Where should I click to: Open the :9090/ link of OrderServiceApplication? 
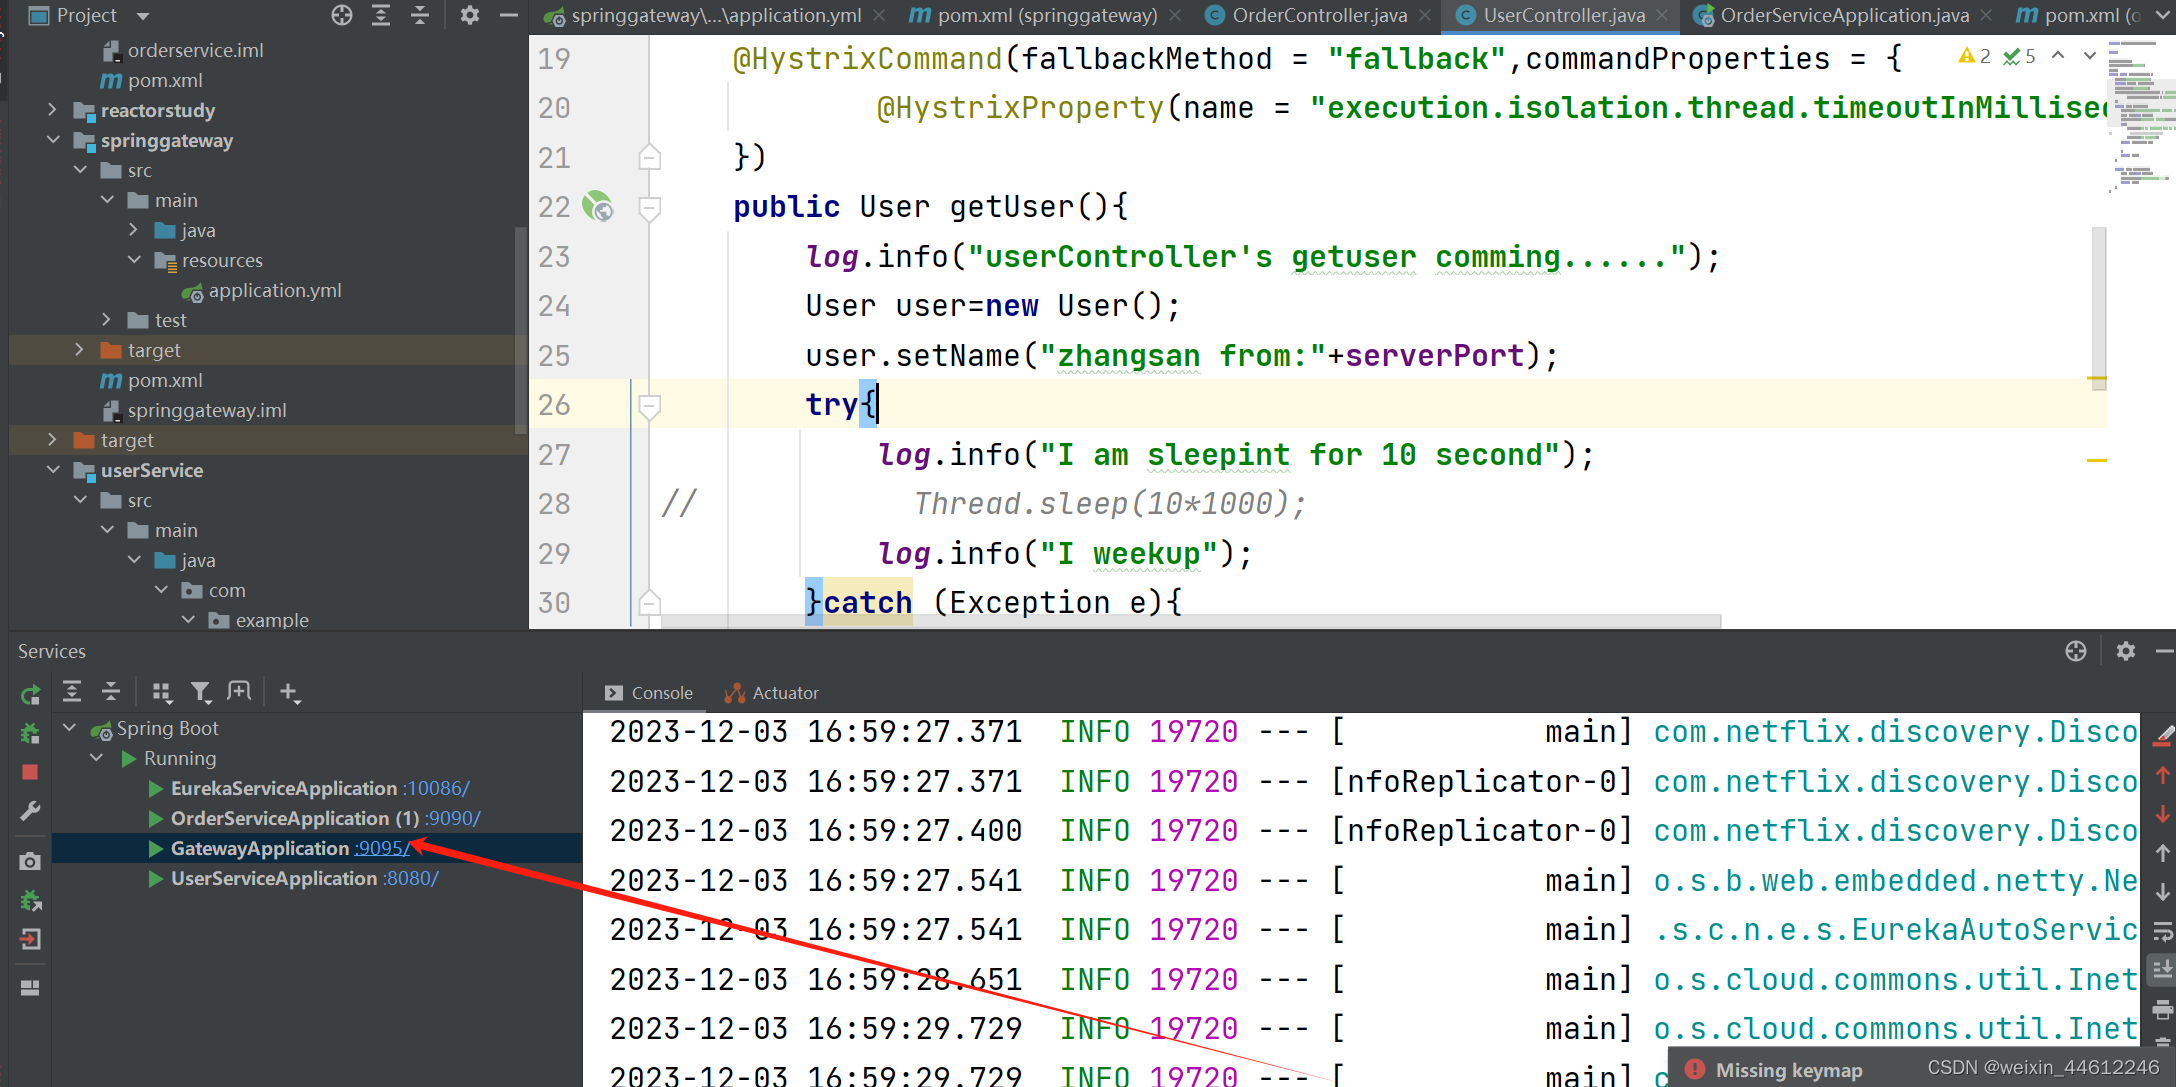pyautogui.click(x=453, y=818)
